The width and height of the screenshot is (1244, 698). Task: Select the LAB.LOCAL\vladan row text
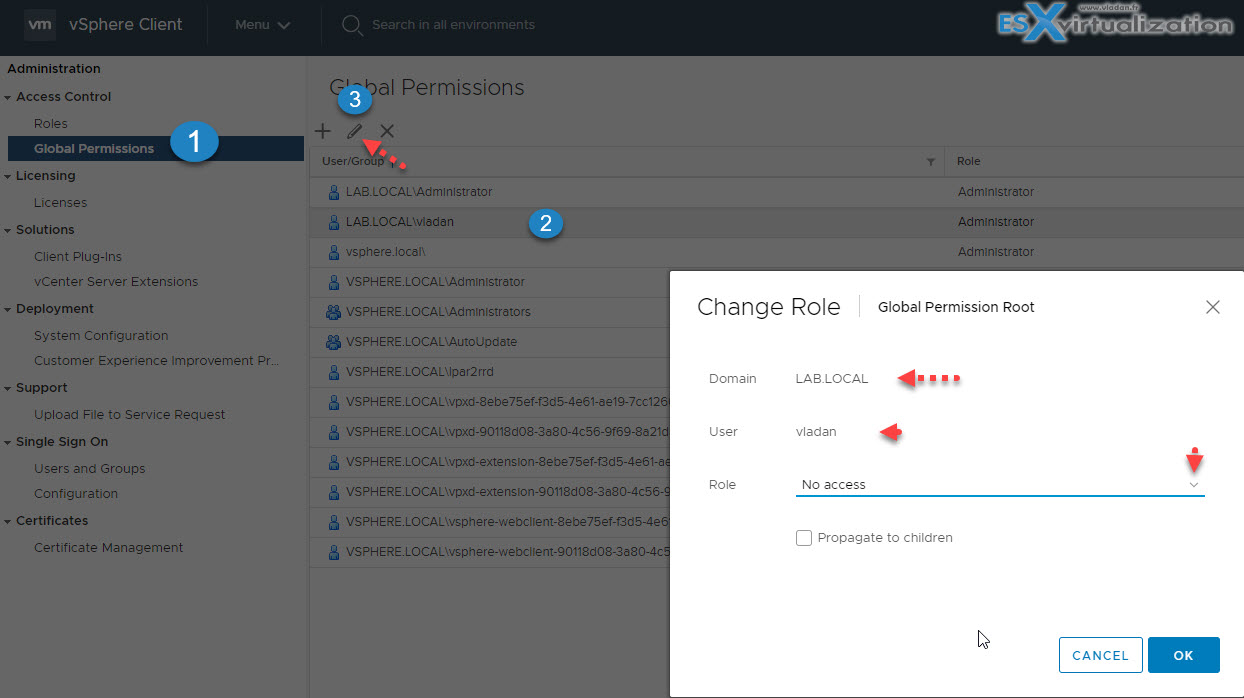tap(399, 221)
